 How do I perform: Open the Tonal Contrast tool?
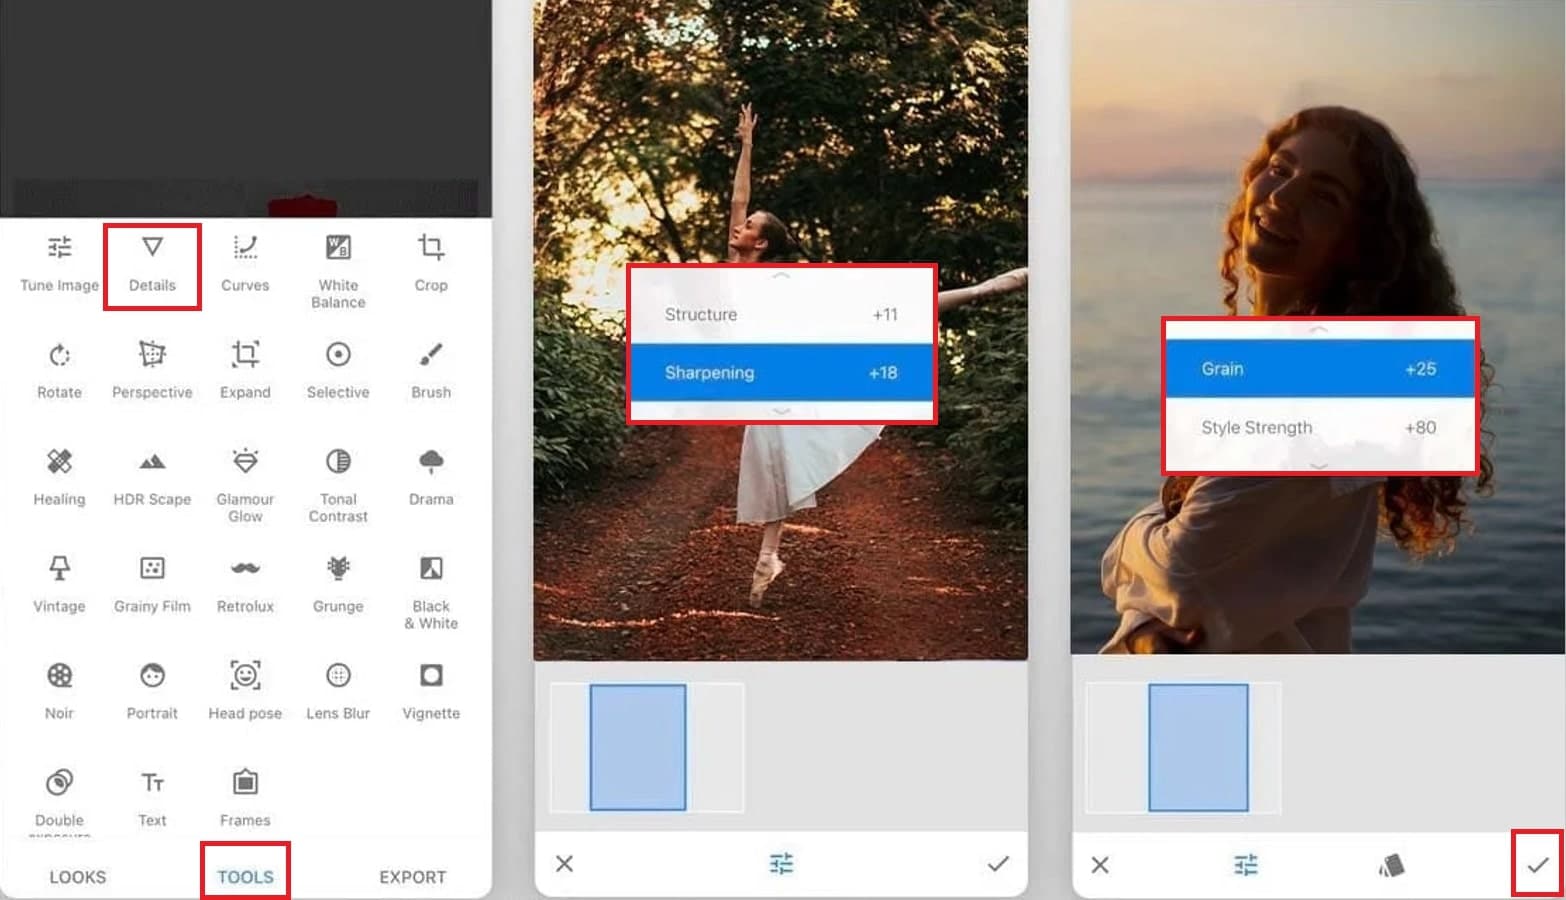click(338, 486)
